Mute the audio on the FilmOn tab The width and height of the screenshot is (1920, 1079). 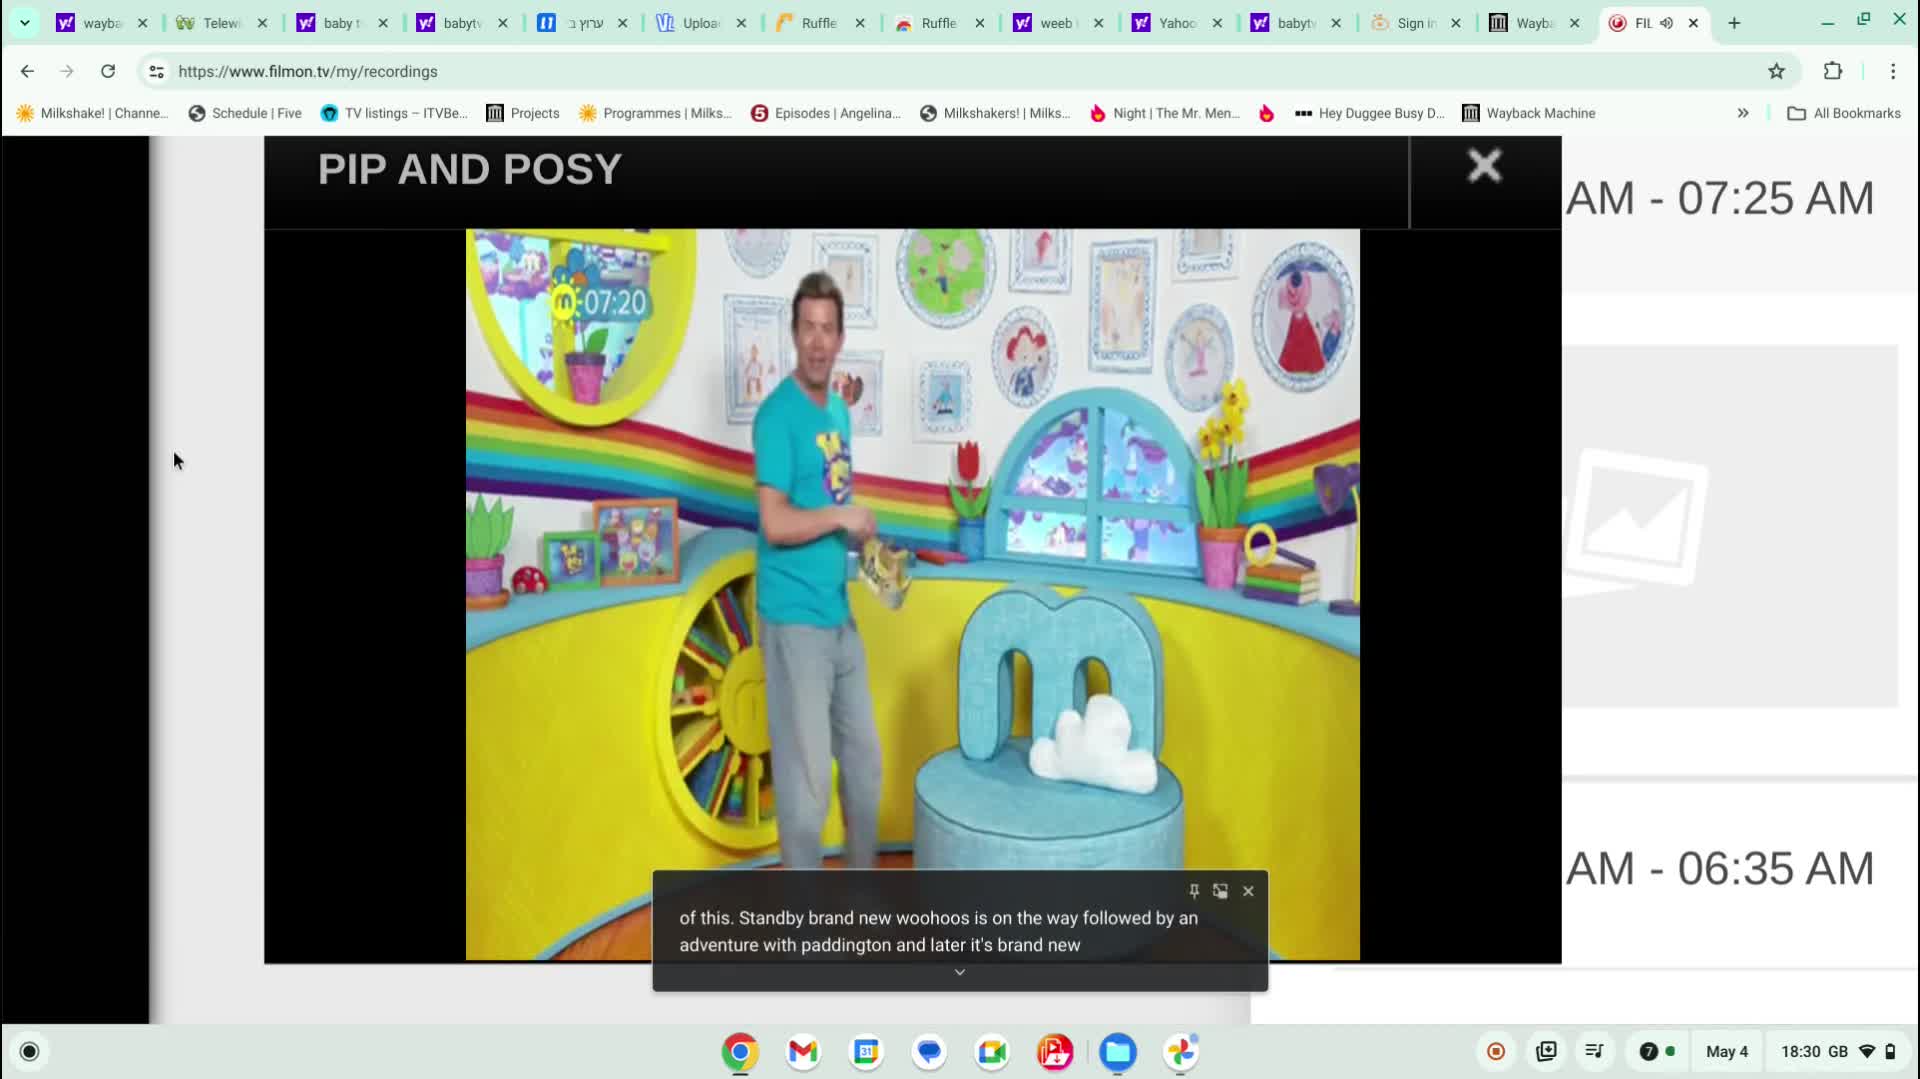coord(1667,23)
